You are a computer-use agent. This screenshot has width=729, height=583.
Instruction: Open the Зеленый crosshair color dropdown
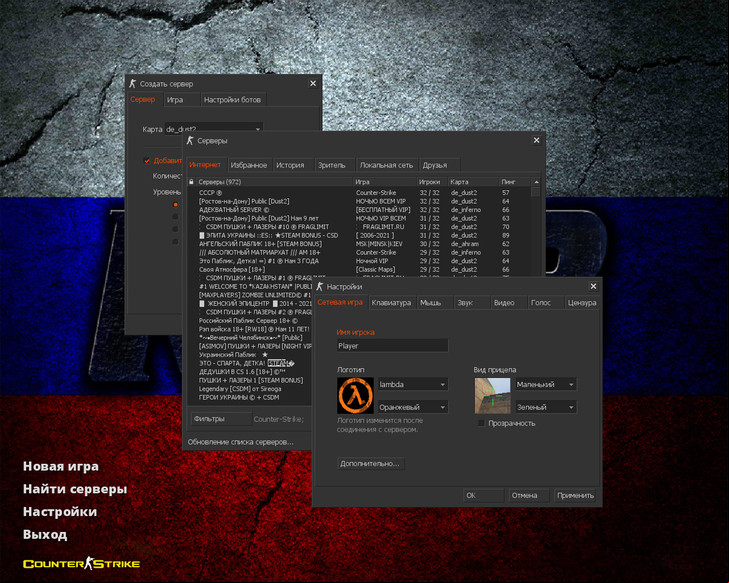[x=546, y=407]
